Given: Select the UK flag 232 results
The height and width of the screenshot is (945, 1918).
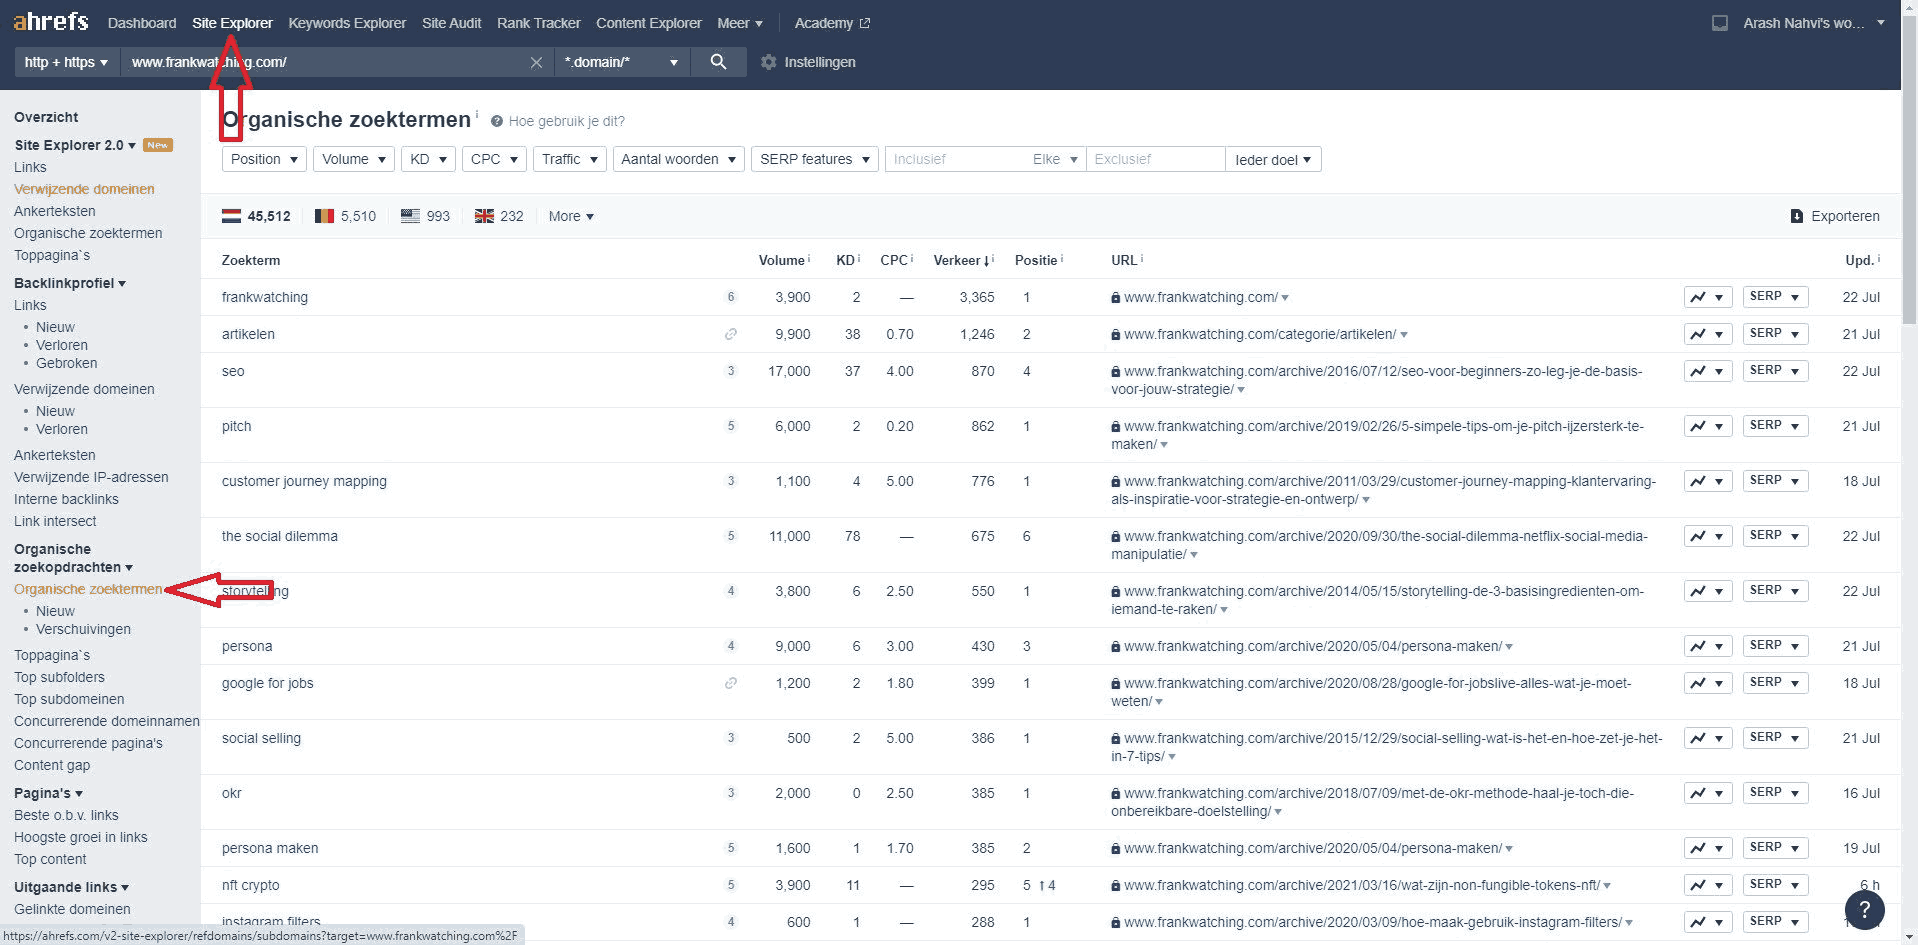Looking at the screenshot, I should click(499, 216).
